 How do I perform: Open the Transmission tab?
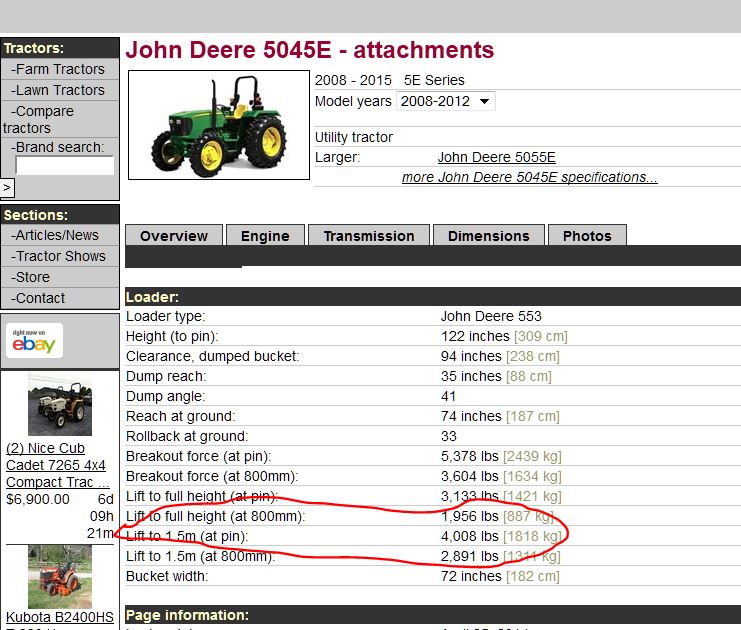[368, 236]
